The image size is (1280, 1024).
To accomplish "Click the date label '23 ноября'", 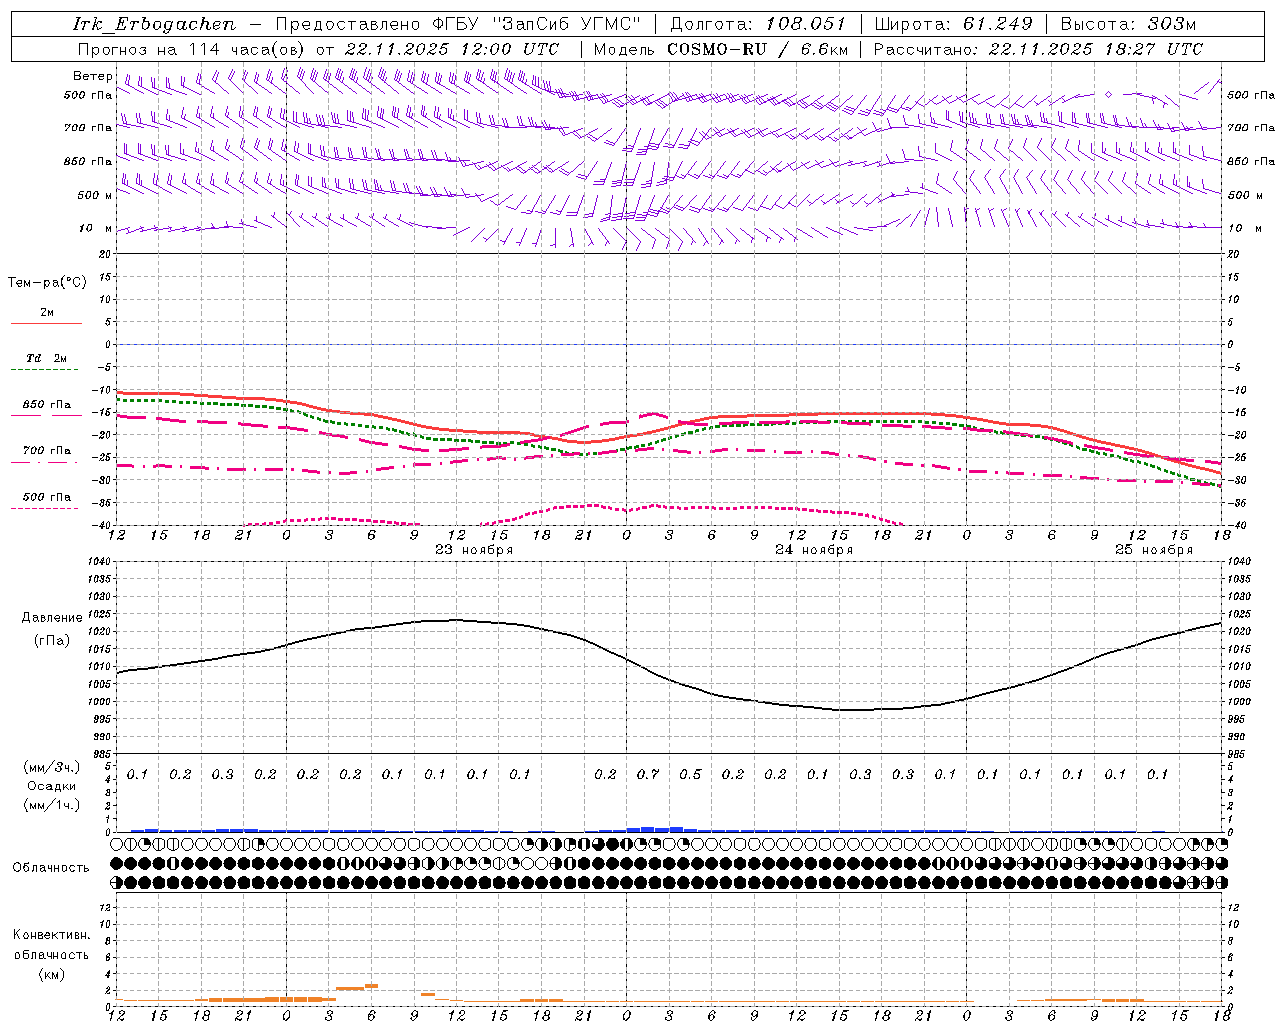I will 474,550.
